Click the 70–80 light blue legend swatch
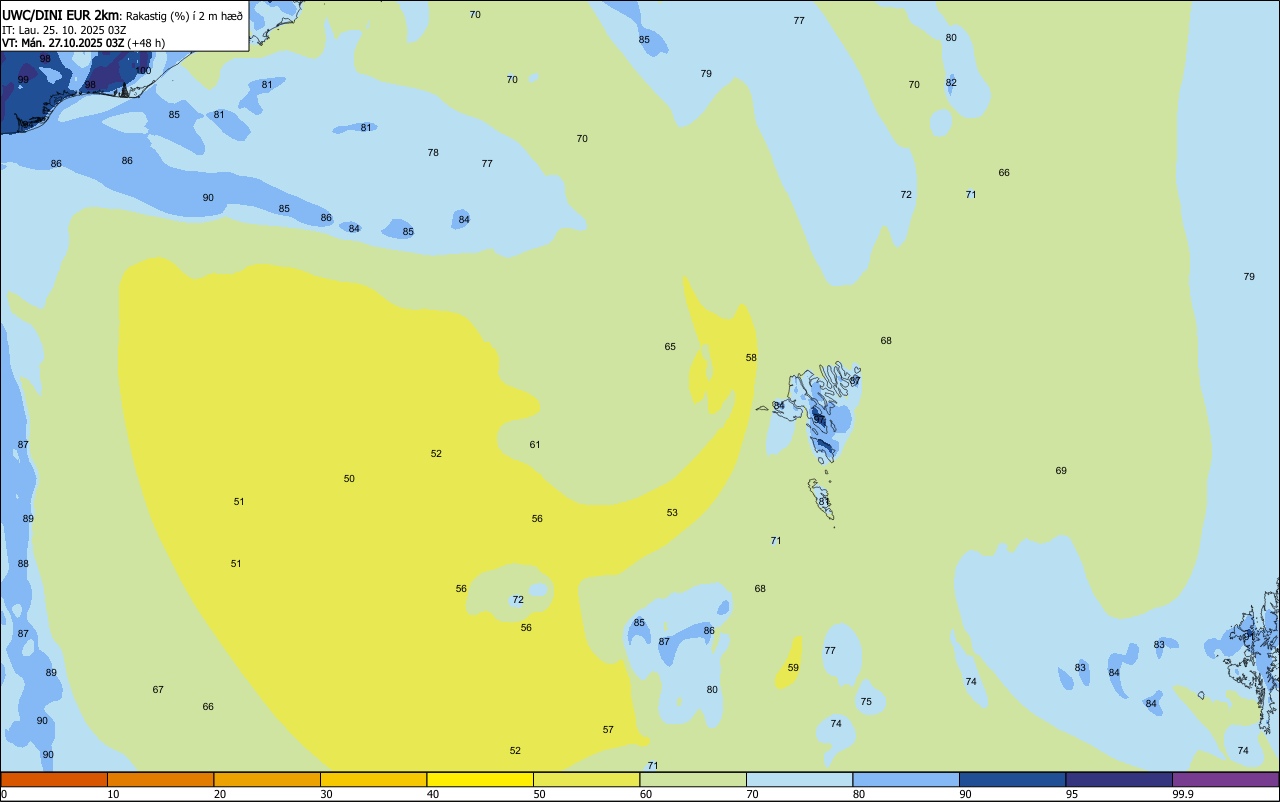Viewport: 1280px width, 802px height. [799, 779]
